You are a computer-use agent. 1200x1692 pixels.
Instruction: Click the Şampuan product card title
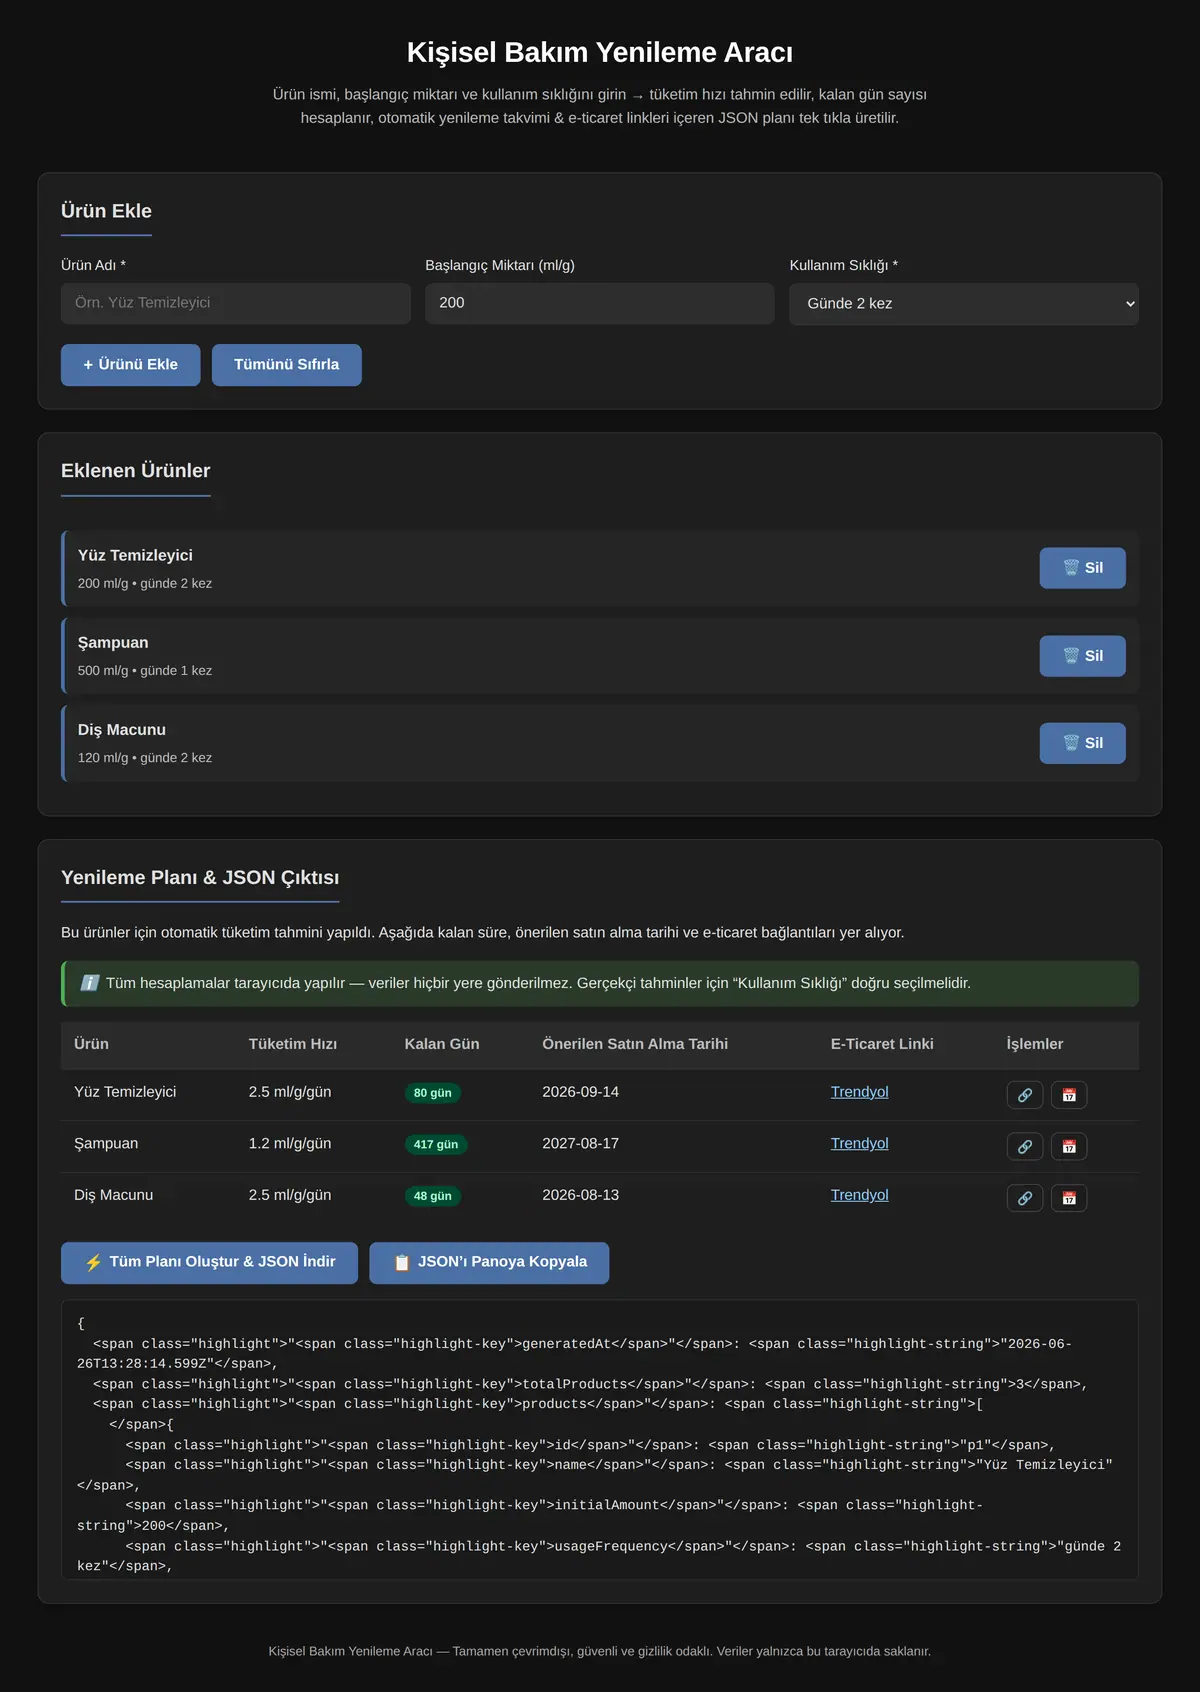click(113, 643)
